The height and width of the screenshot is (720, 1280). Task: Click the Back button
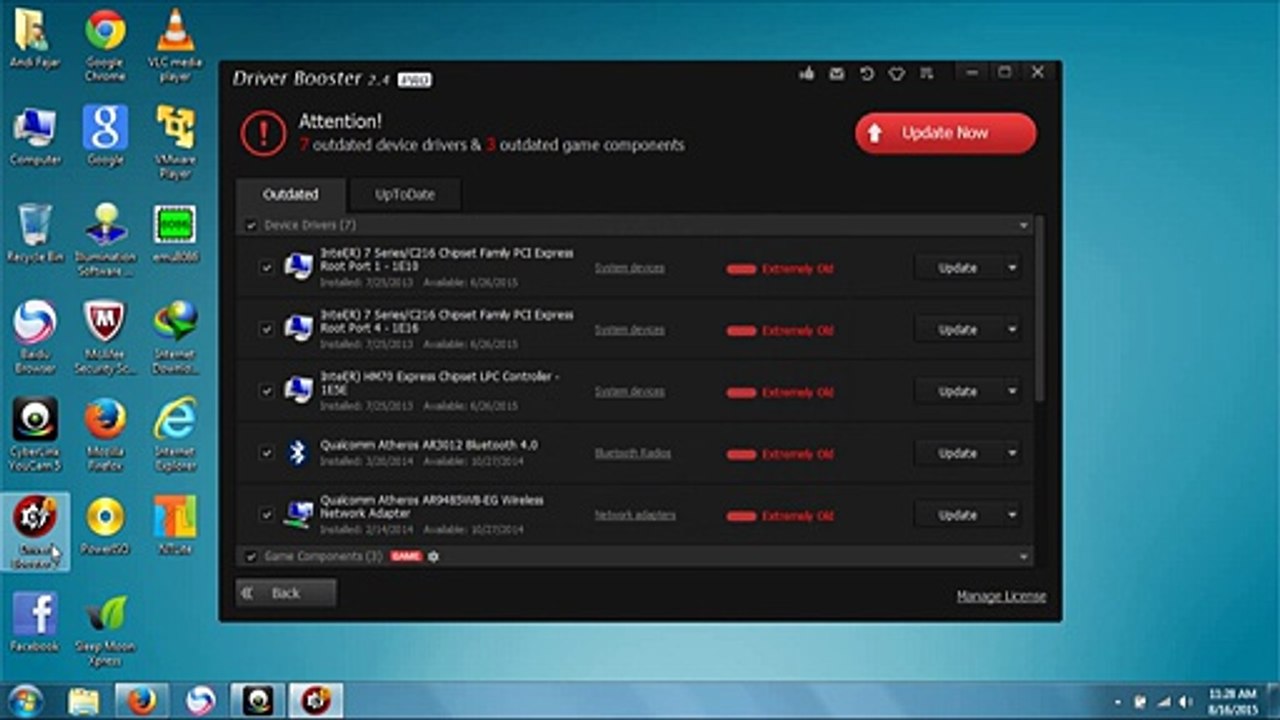(286, 593)
